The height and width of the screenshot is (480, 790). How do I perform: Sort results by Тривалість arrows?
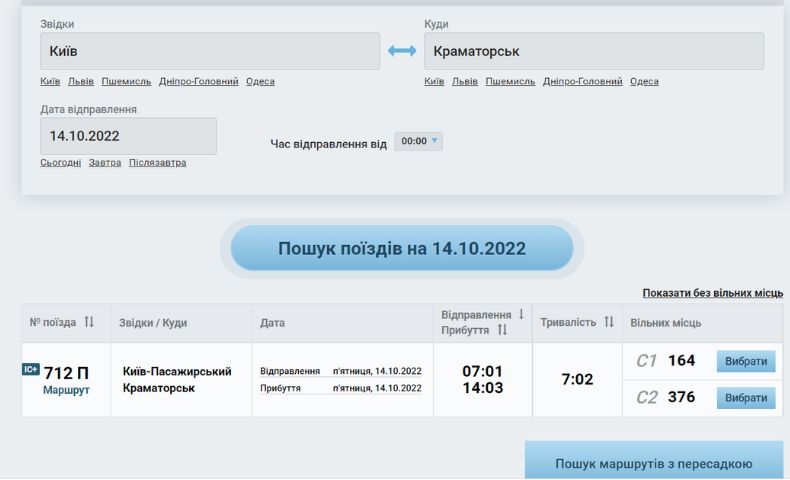coord(609,322)
